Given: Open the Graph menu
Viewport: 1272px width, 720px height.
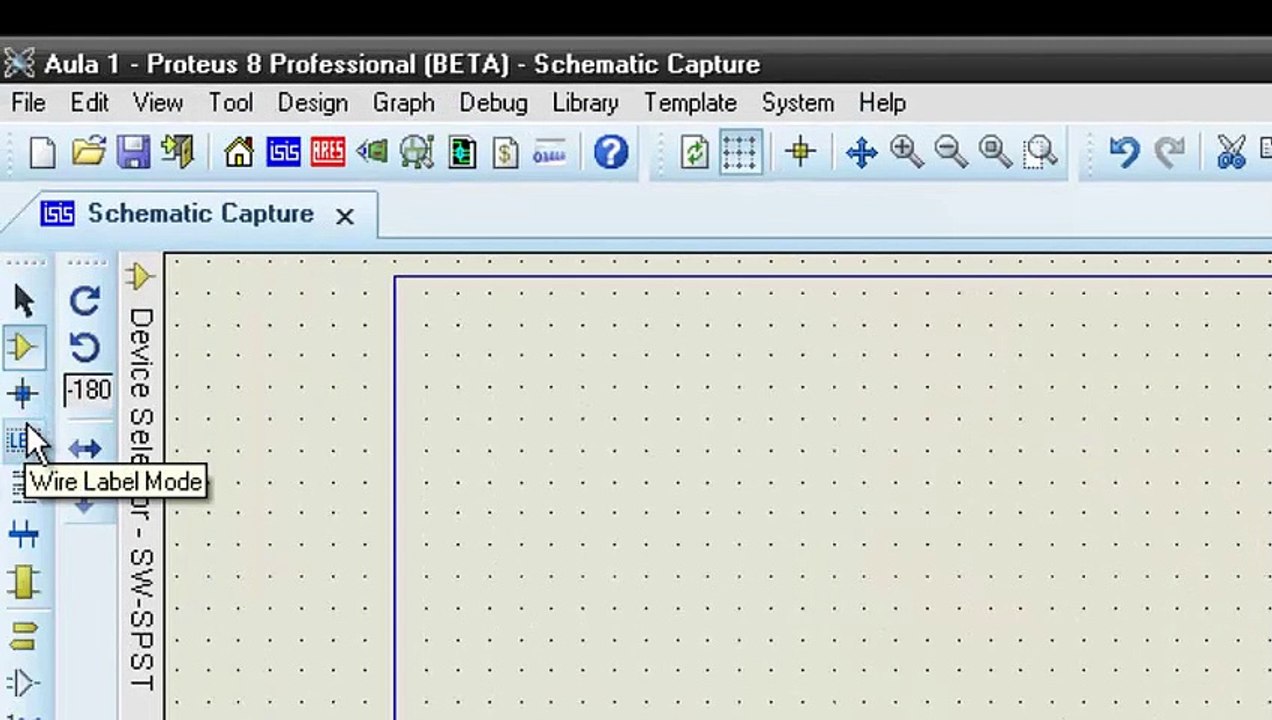Looking at the screenshot, I should [x=403, y=103].
